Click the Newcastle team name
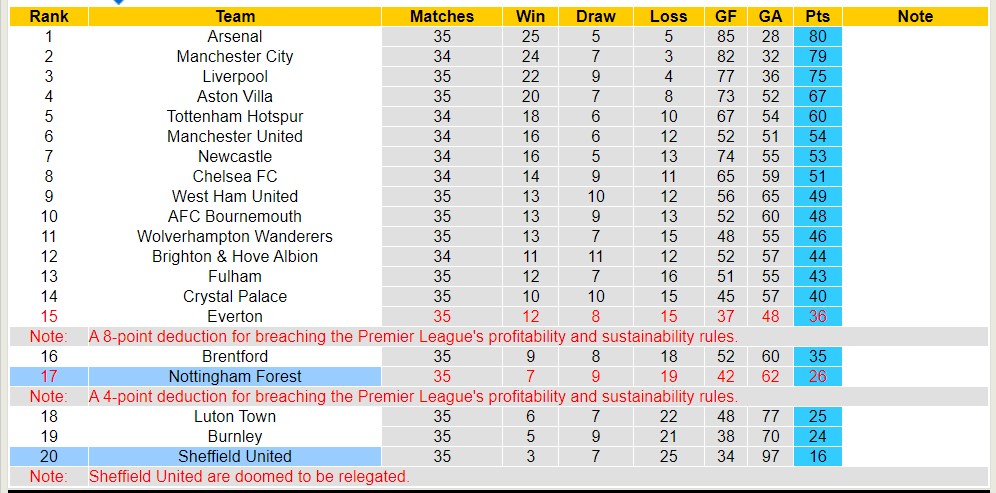The width and height of the screenshot is (996, 493). 235,156
